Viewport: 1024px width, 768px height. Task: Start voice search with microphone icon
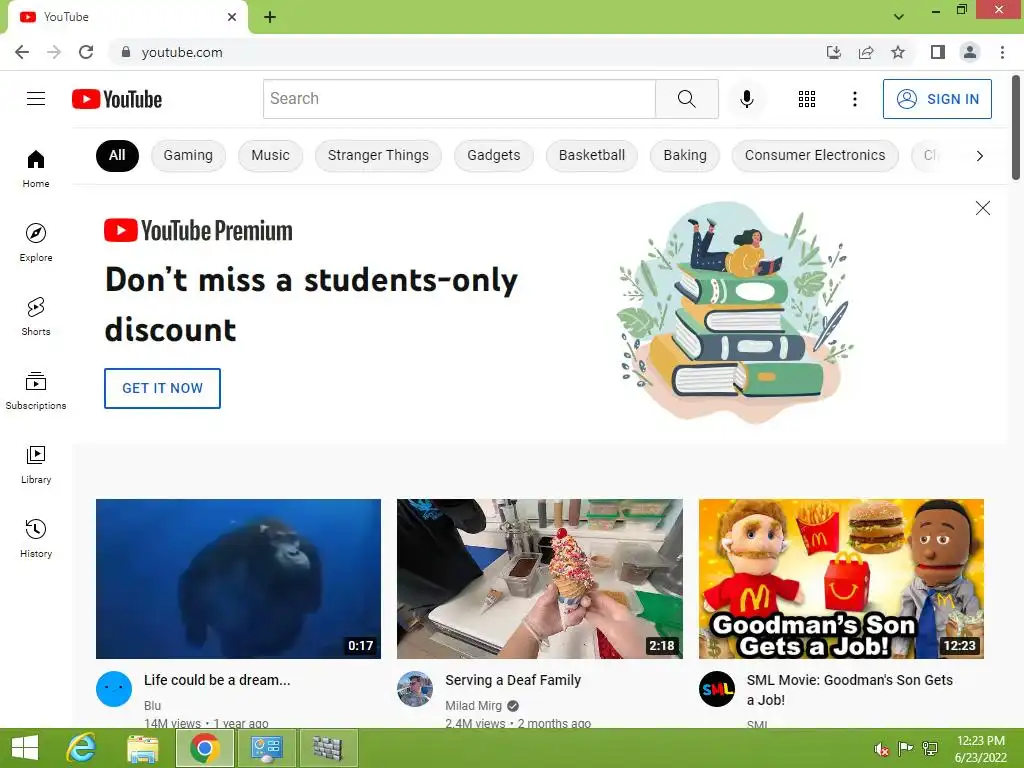pos(747,99)
